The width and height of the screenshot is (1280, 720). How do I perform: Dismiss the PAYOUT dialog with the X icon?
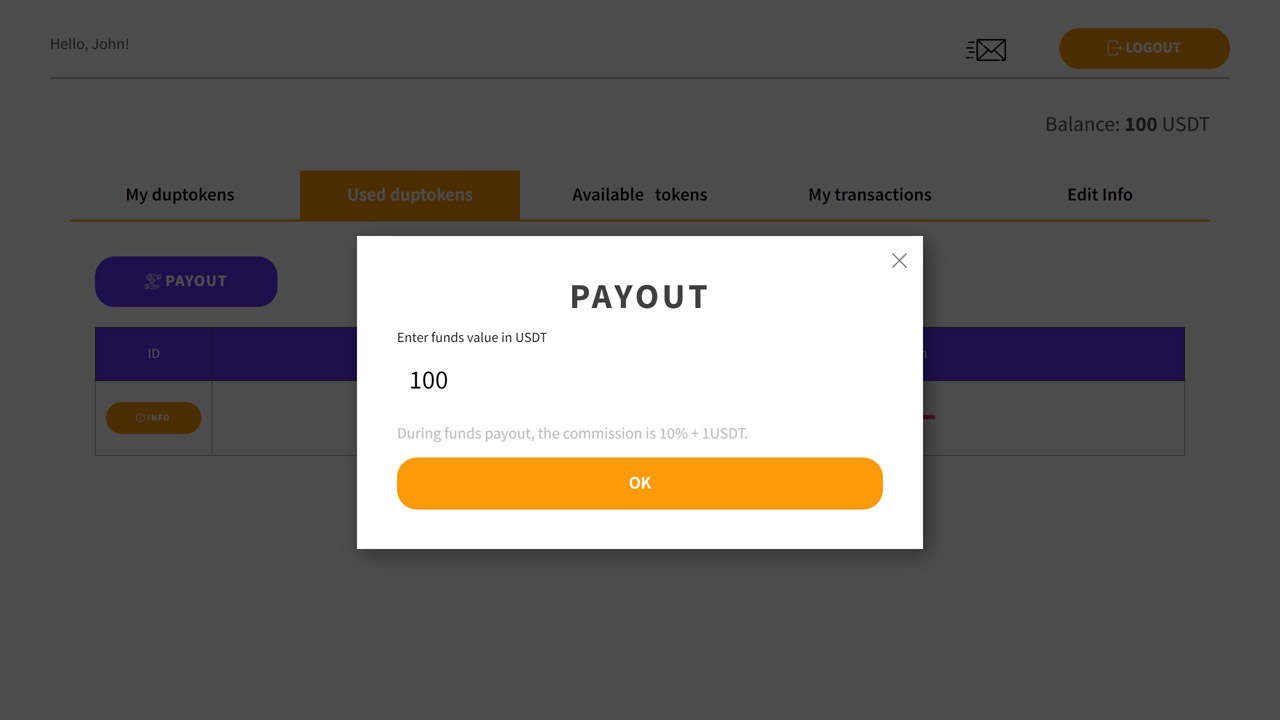pos(899,260)
